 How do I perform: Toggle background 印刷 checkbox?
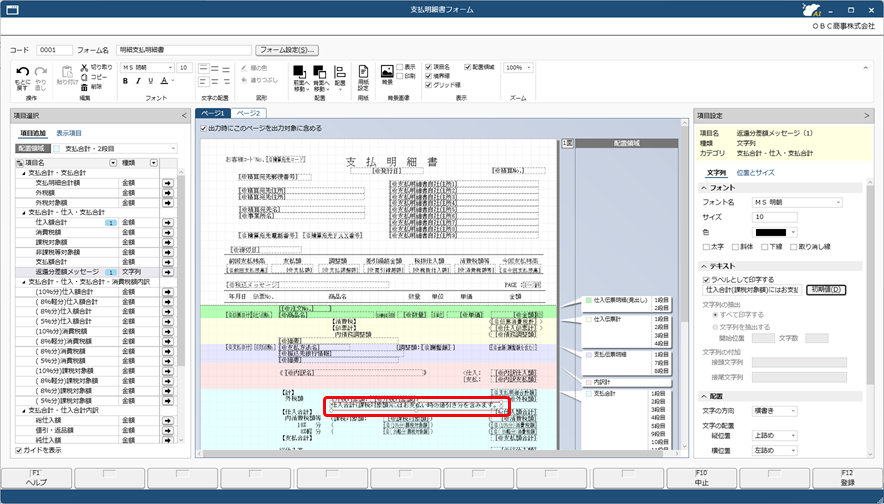pyautogui.click(x=400, y=76)
